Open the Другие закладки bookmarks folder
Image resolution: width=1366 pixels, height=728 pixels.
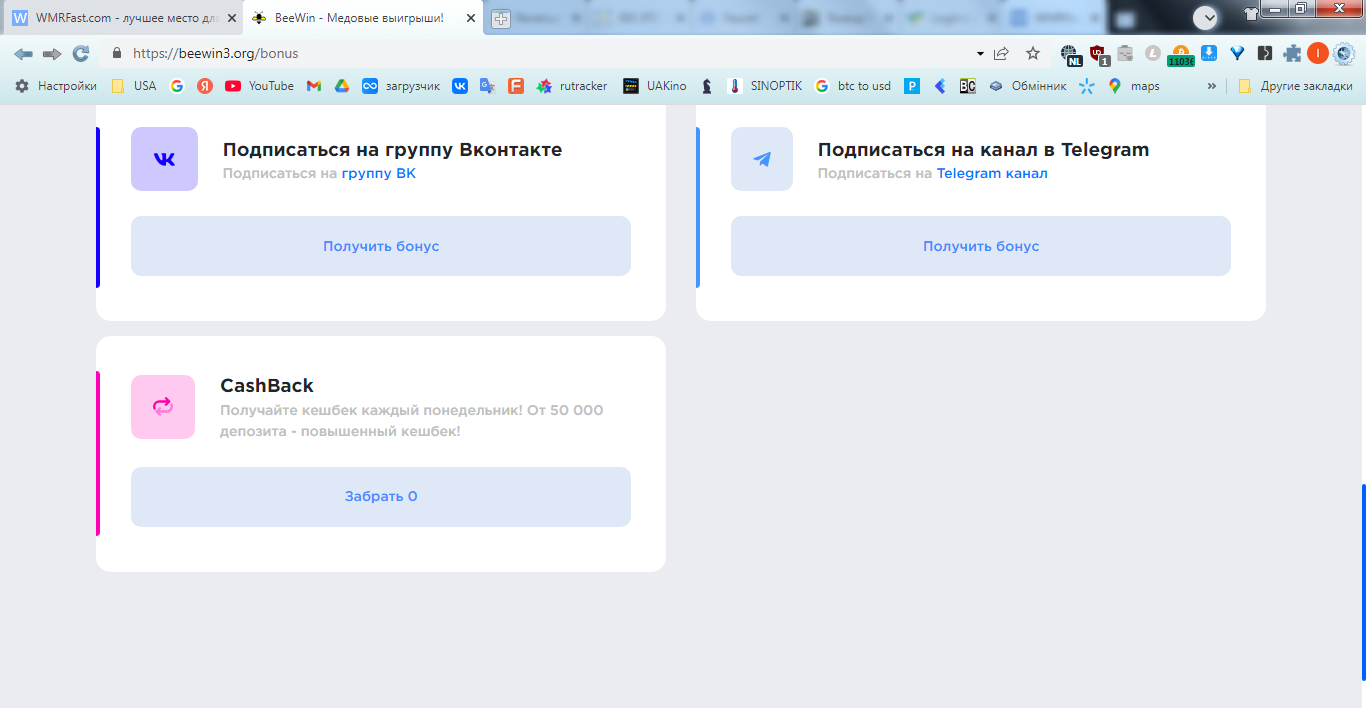(x=1295, y=86)
